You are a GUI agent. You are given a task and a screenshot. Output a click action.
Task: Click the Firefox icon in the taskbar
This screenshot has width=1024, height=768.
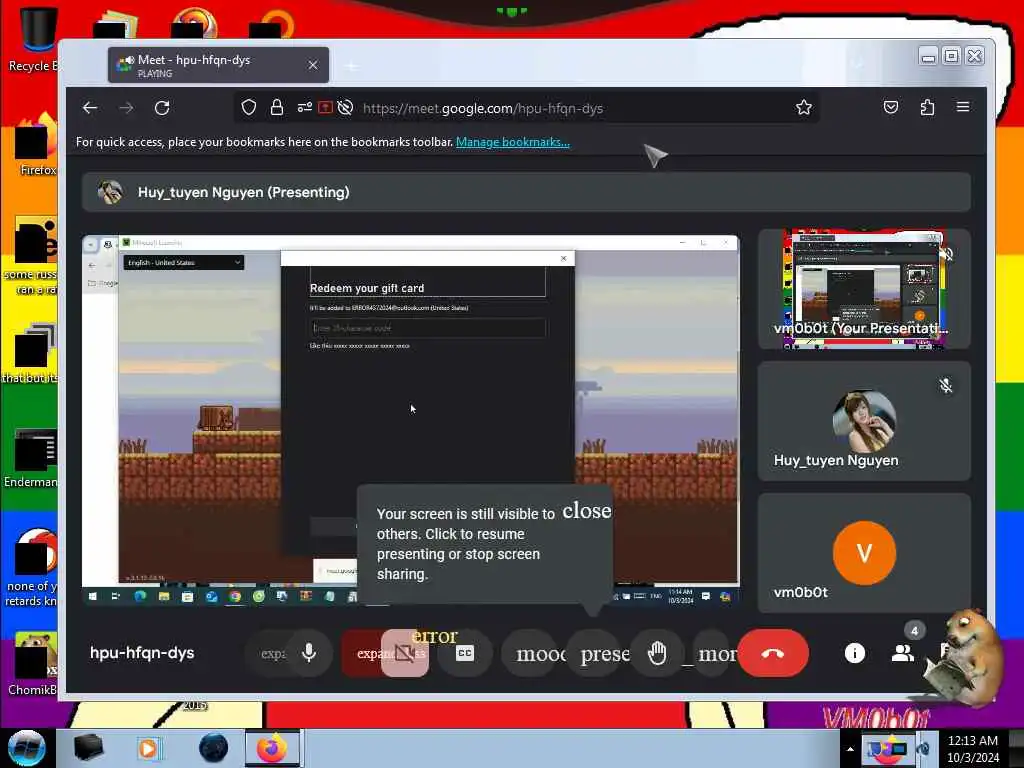[x=272, y=748]
